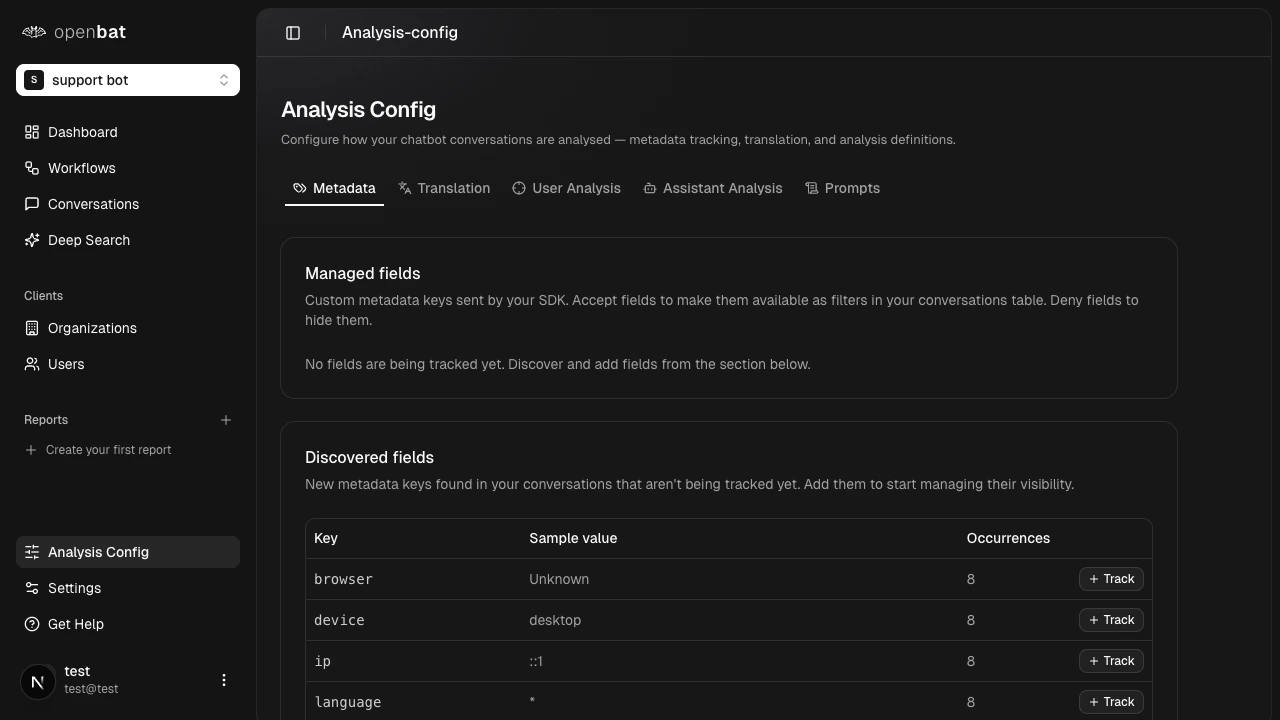Screen dimensions: 1280x720
Task: Click the Get Help icon
Action: coord(31,624)
